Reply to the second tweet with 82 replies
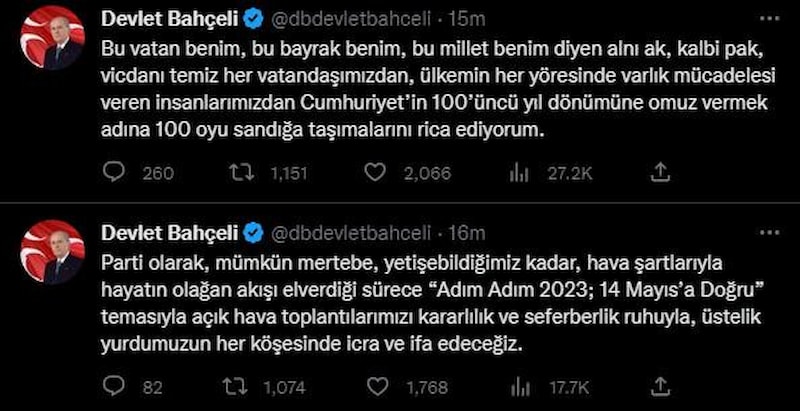800x411 pixels. [115, 384]
